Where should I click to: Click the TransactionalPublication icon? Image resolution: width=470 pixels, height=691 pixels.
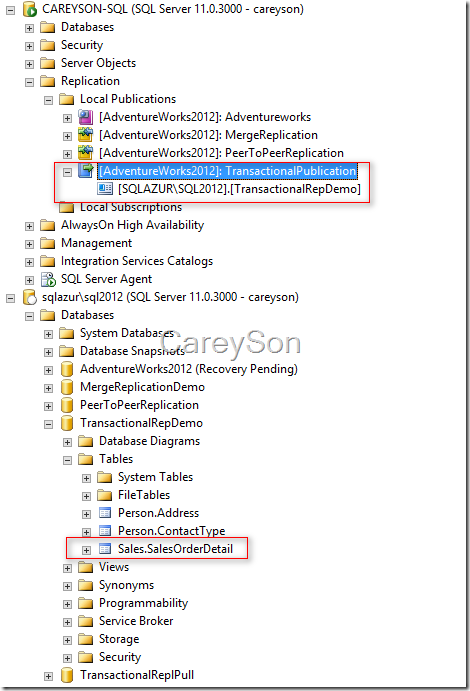point(85,171)
